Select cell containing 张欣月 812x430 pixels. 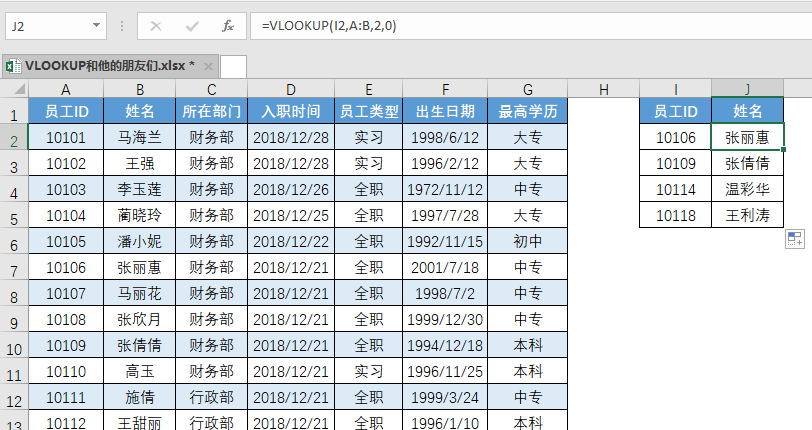click(x=140, y=319)
